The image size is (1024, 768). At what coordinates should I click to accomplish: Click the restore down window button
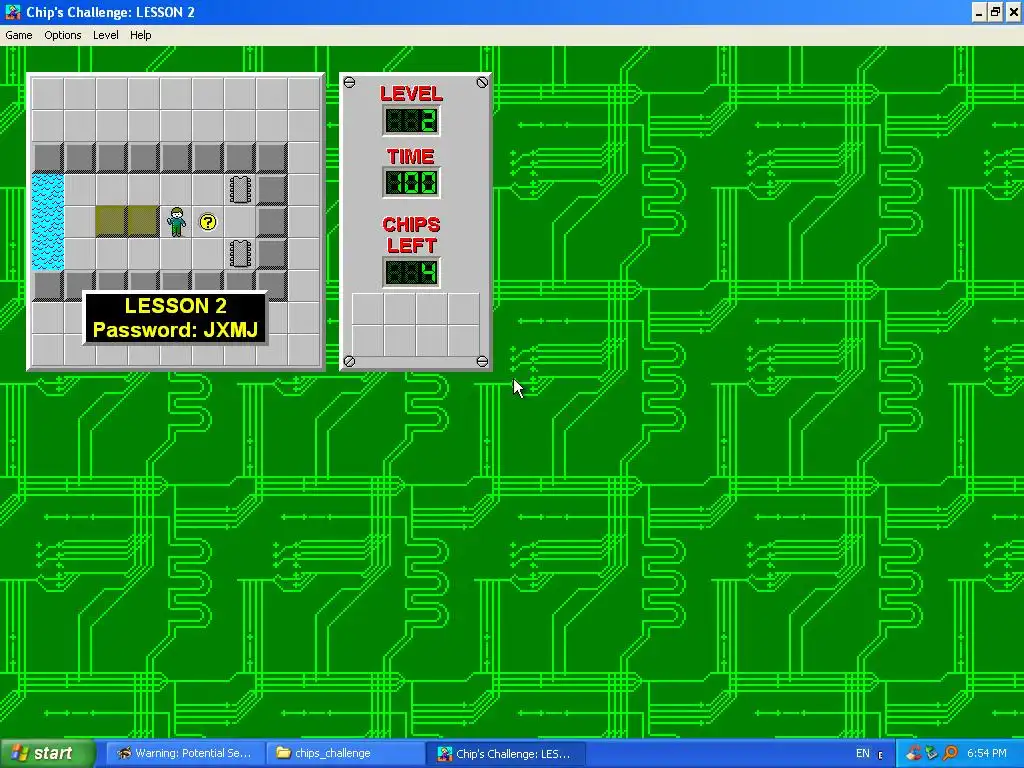coord(995,12)
